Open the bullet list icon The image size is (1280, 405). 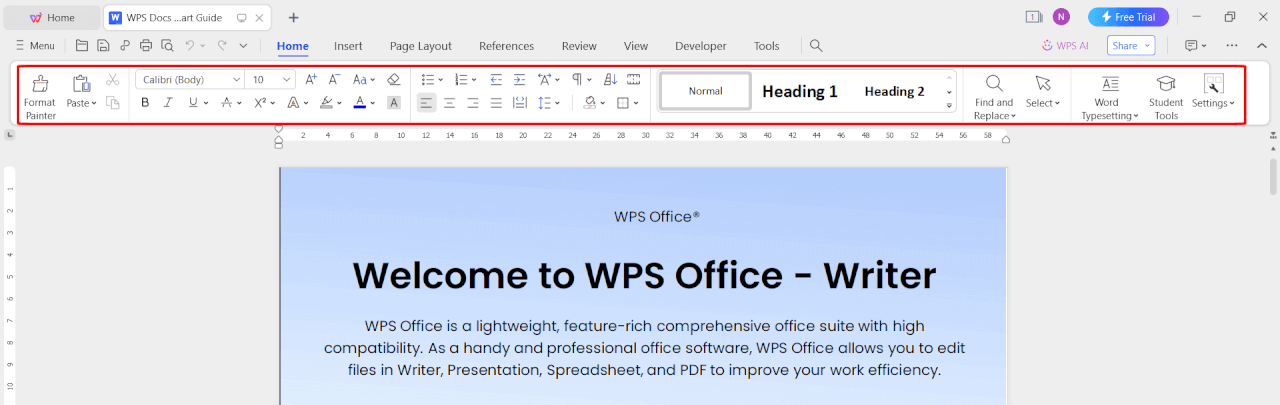pos(427,79)
